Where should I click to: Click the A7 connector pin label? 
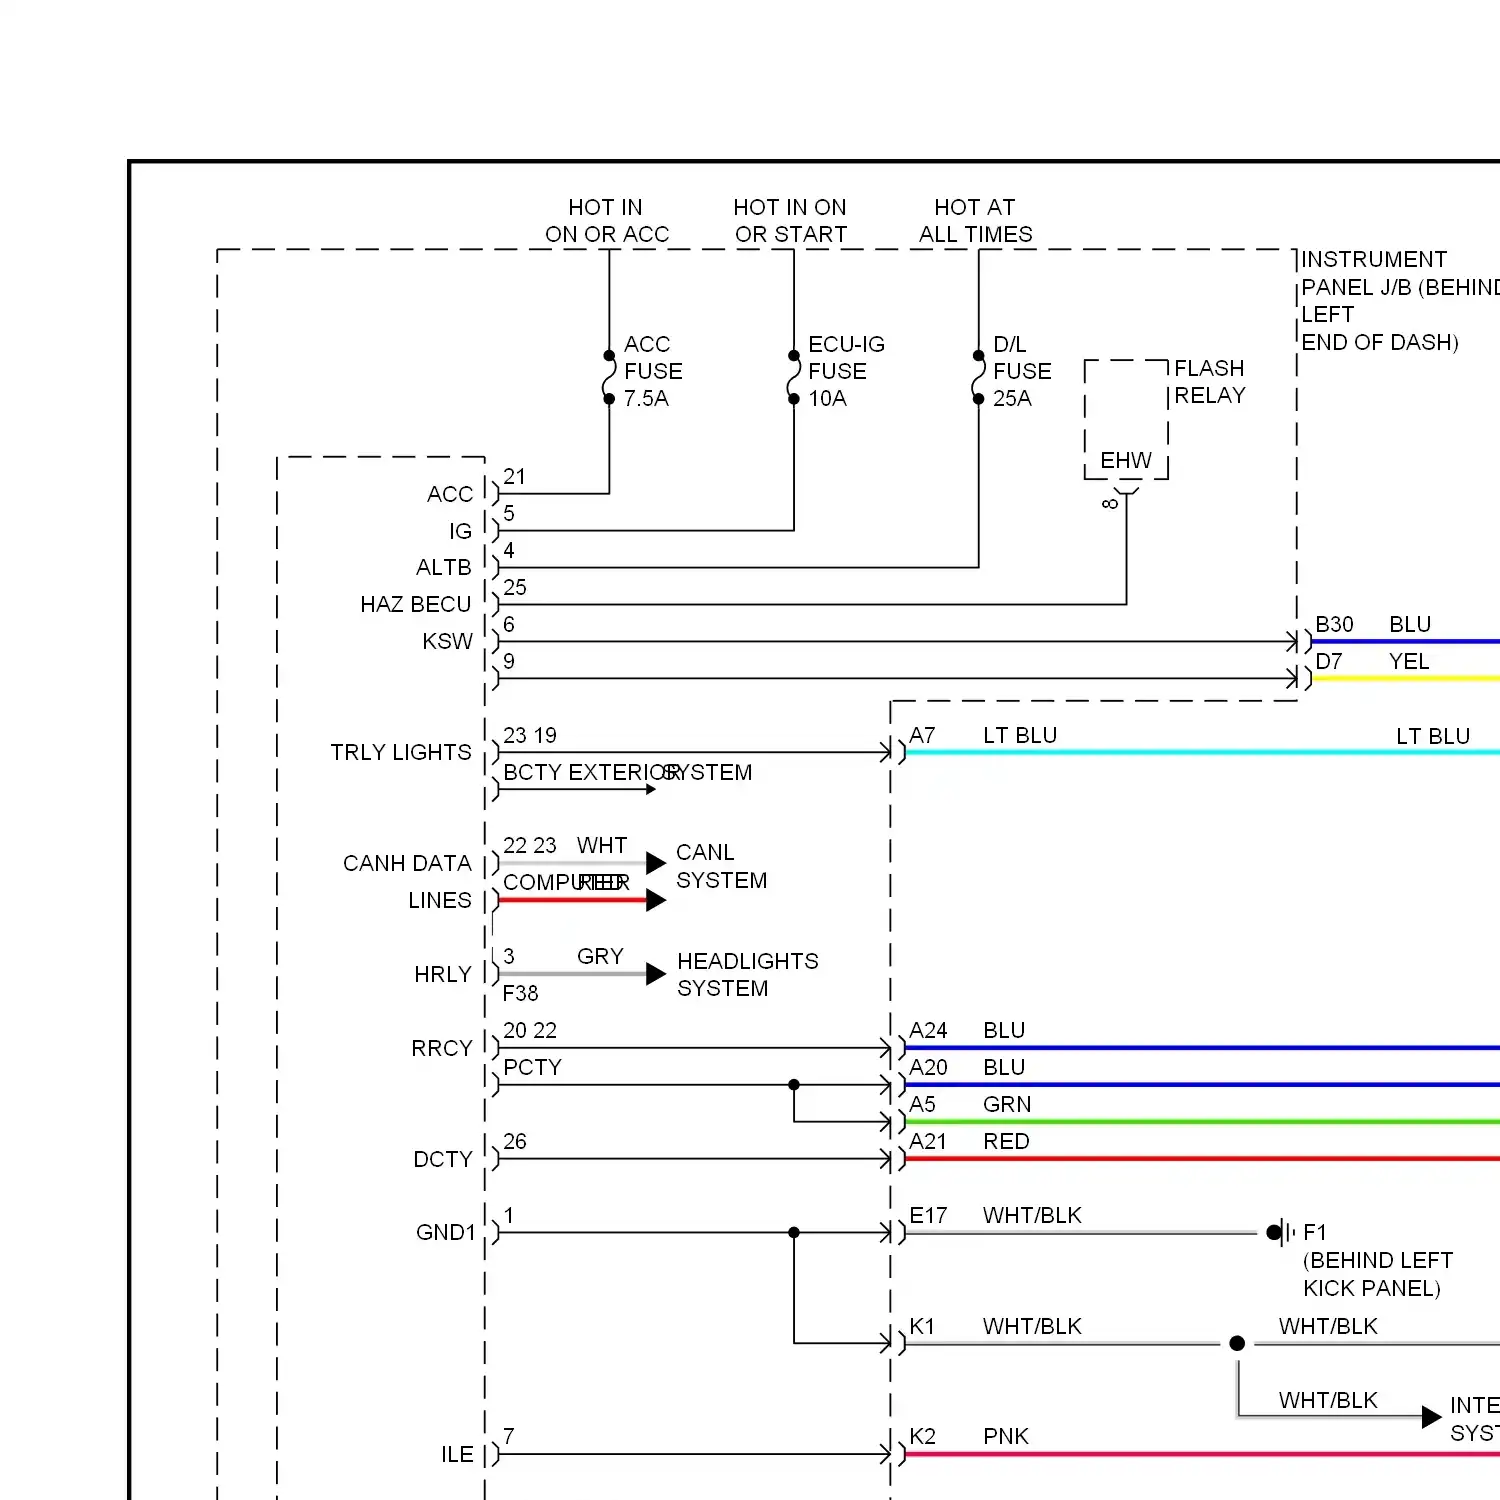pyautogui.click(x=922, y=735)
